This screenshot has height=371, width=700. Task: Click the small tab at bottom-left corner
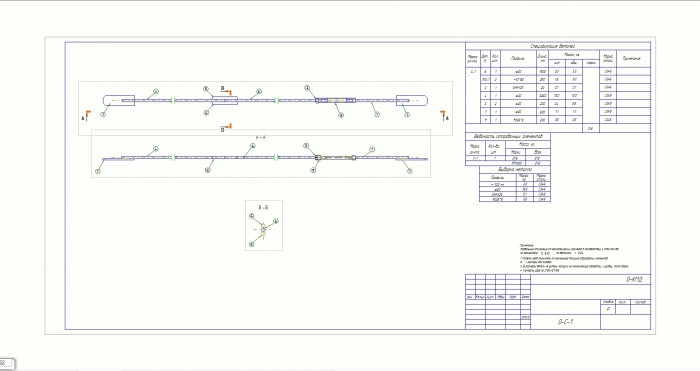pyautogui.click(x=6, y=363)
